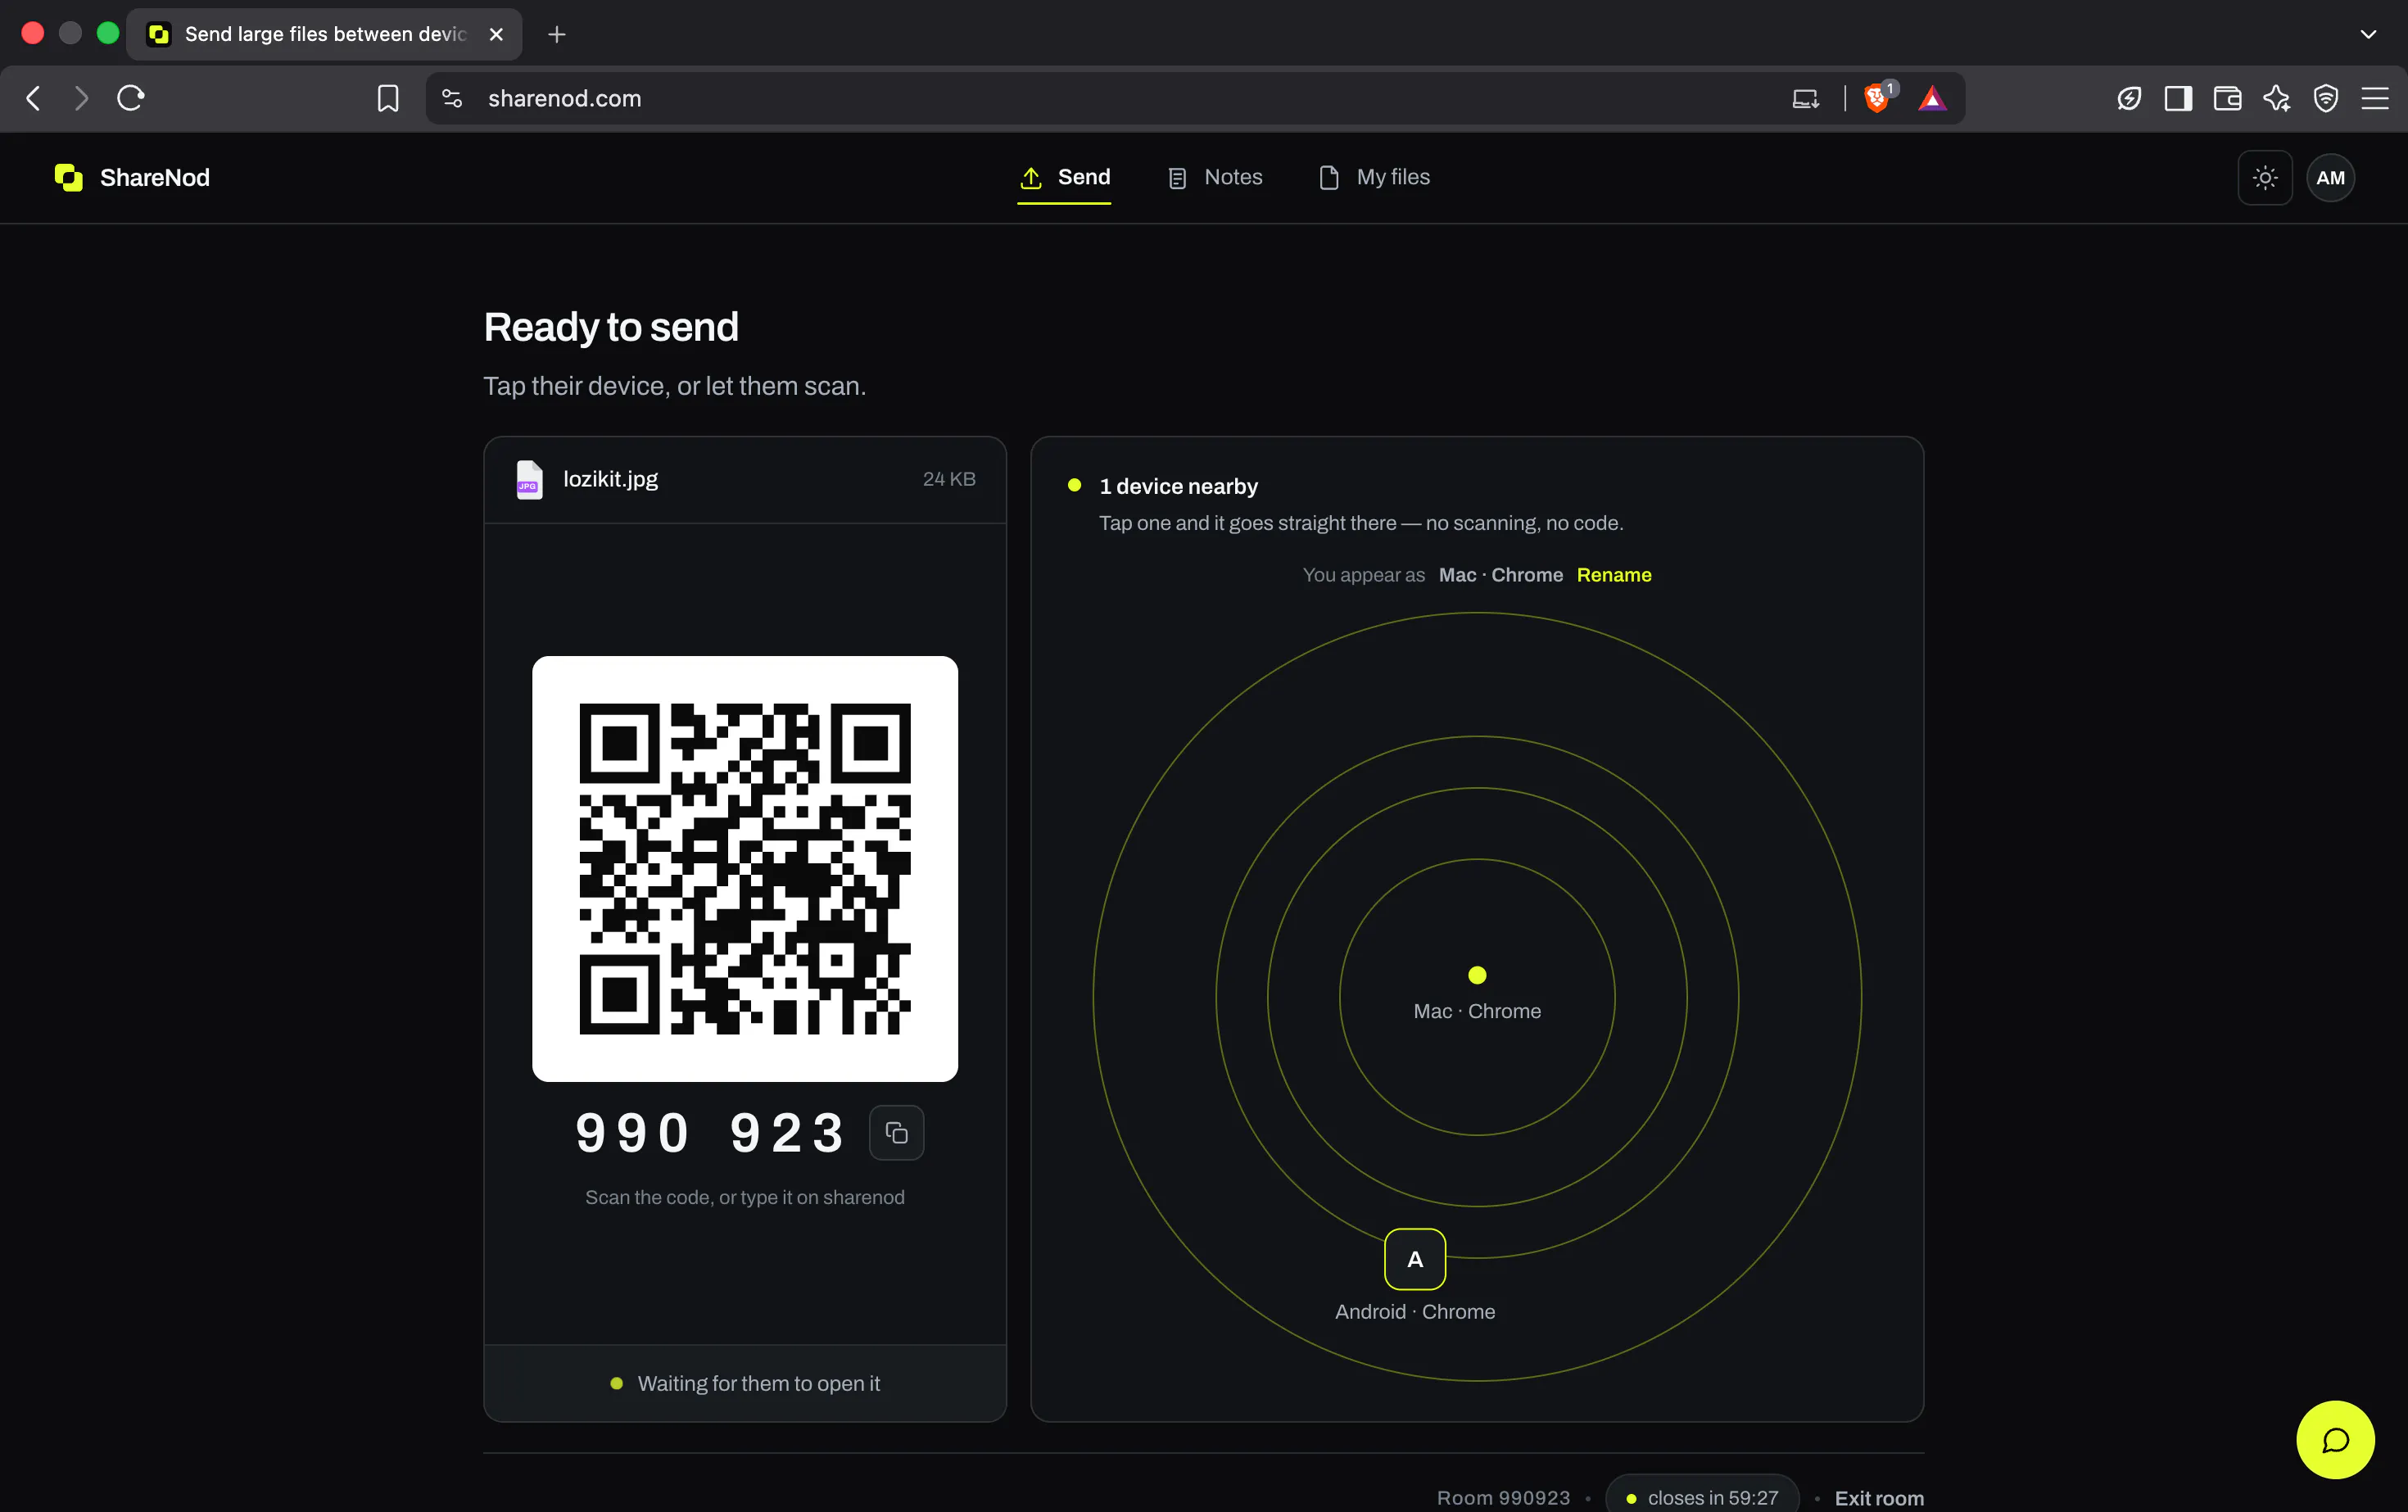Click the lozikit.jpg file name
This screenshot has width=2408, height=1512.
[610, 480]
